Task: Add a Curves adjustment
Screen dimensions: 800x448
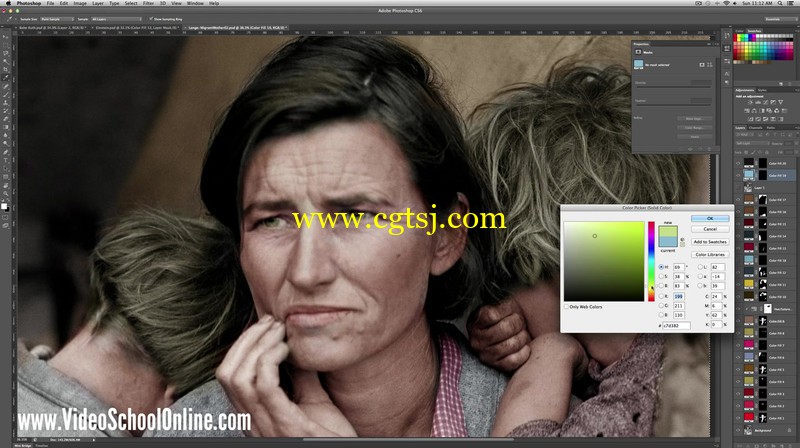Action: [765, 102]
